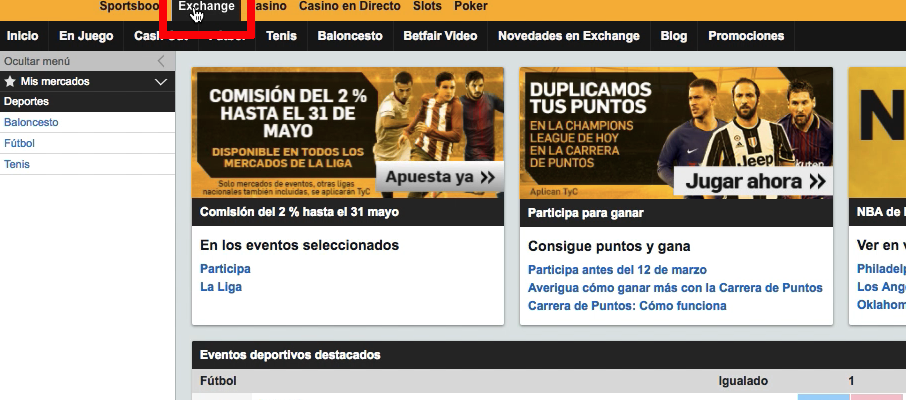The image size is (906, 400).
Task: Open Novedades en Exchange
Action: point(569,36)
